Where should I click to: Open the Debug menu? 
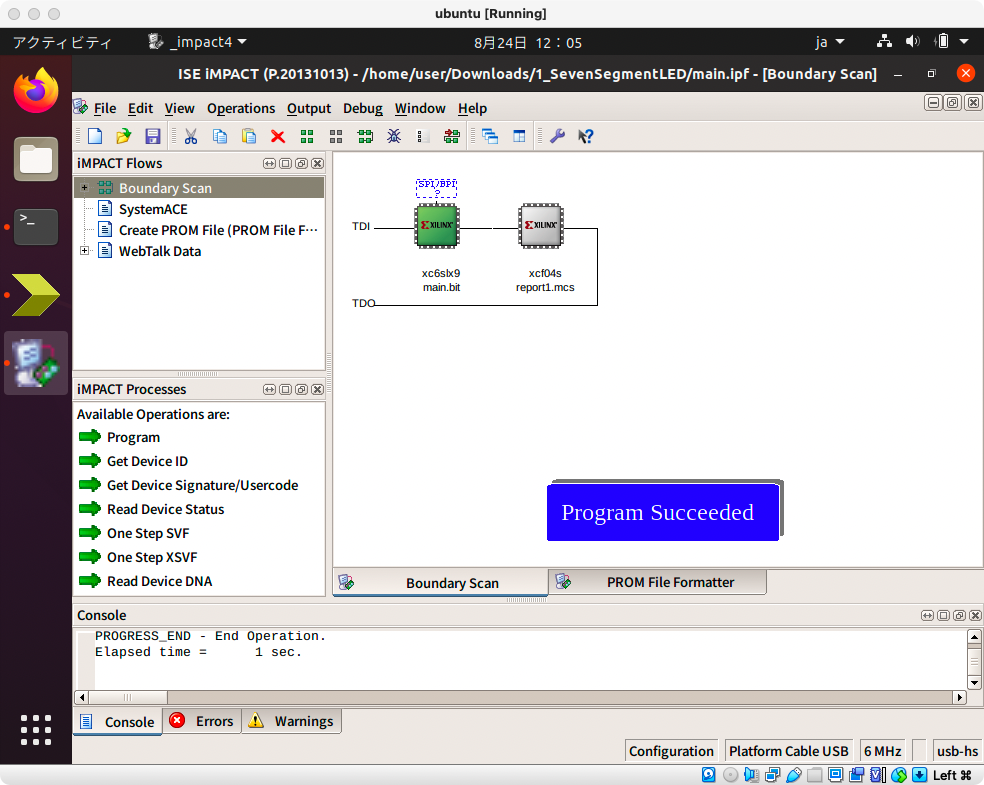(x=363, y=108)
